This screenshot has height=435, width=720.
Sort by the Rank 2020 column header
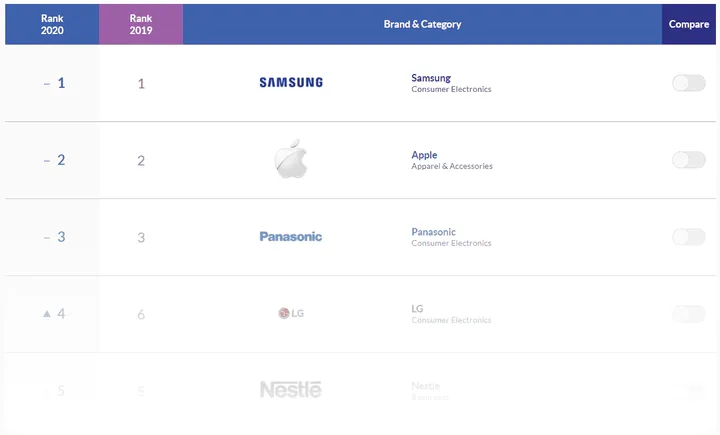click(x=52, y=24)
